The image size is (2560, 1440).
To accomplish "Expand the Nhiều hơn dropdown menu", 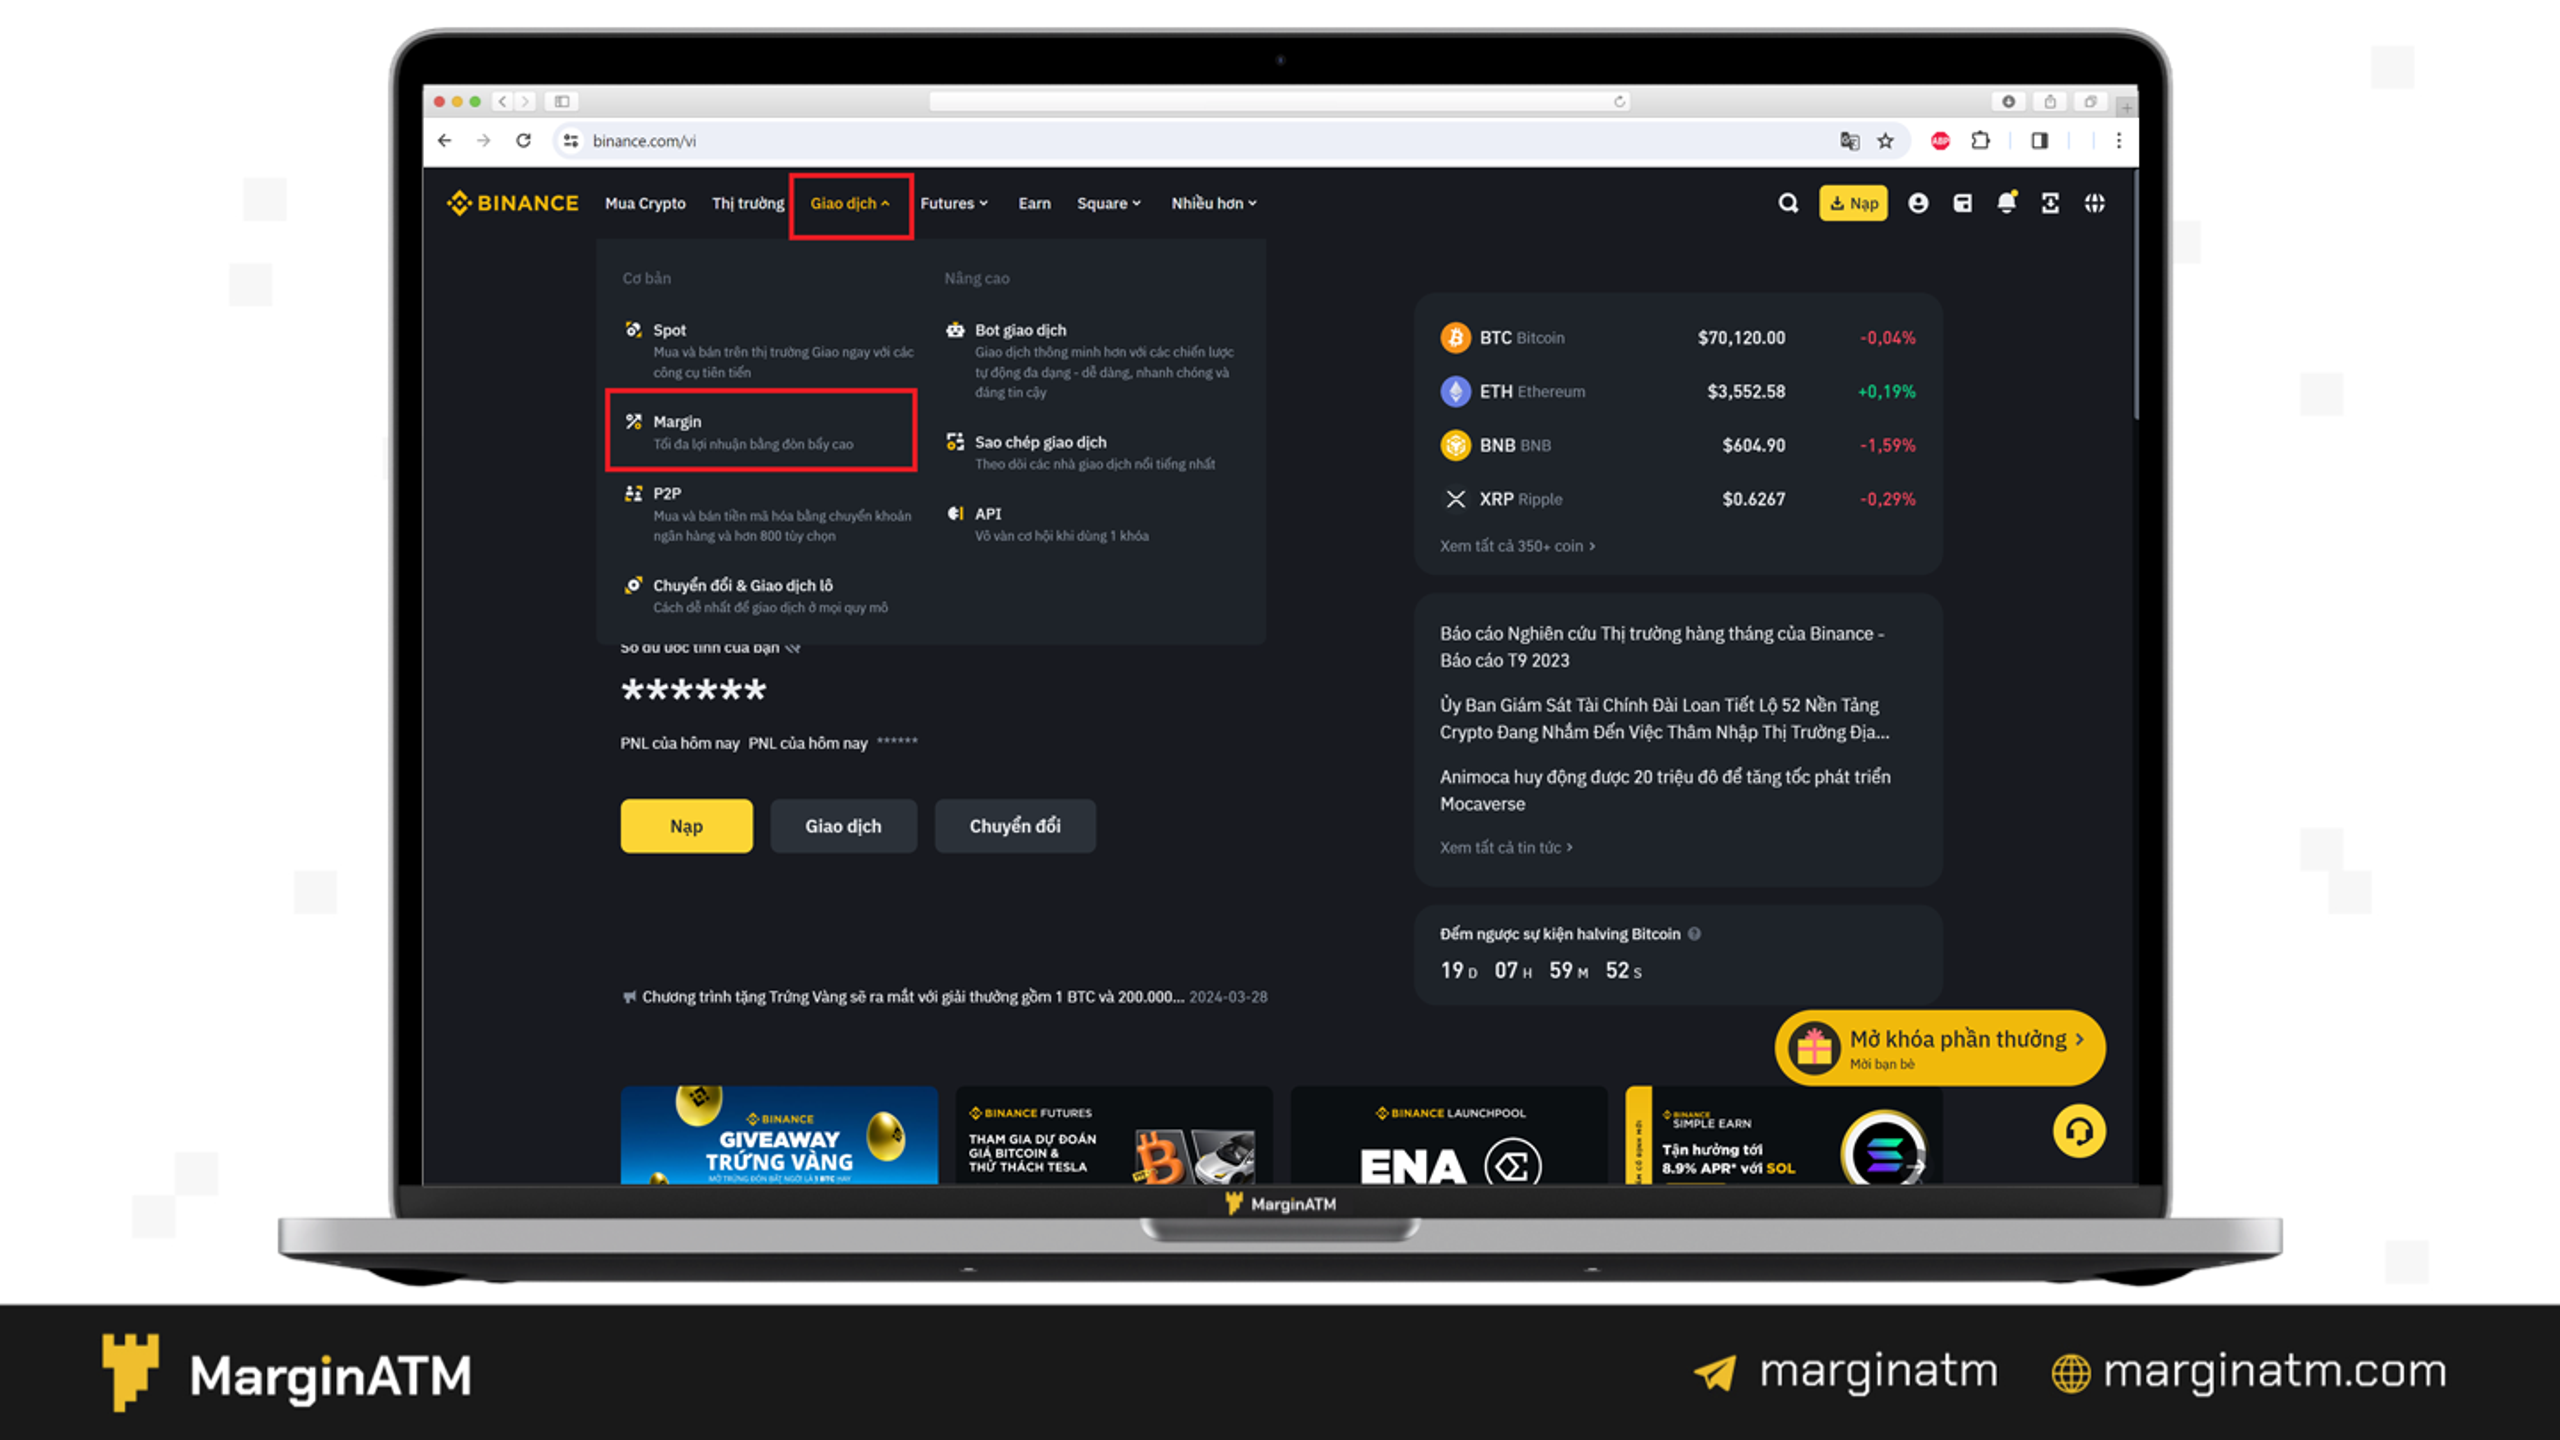I will click(x=1213, y=202).
